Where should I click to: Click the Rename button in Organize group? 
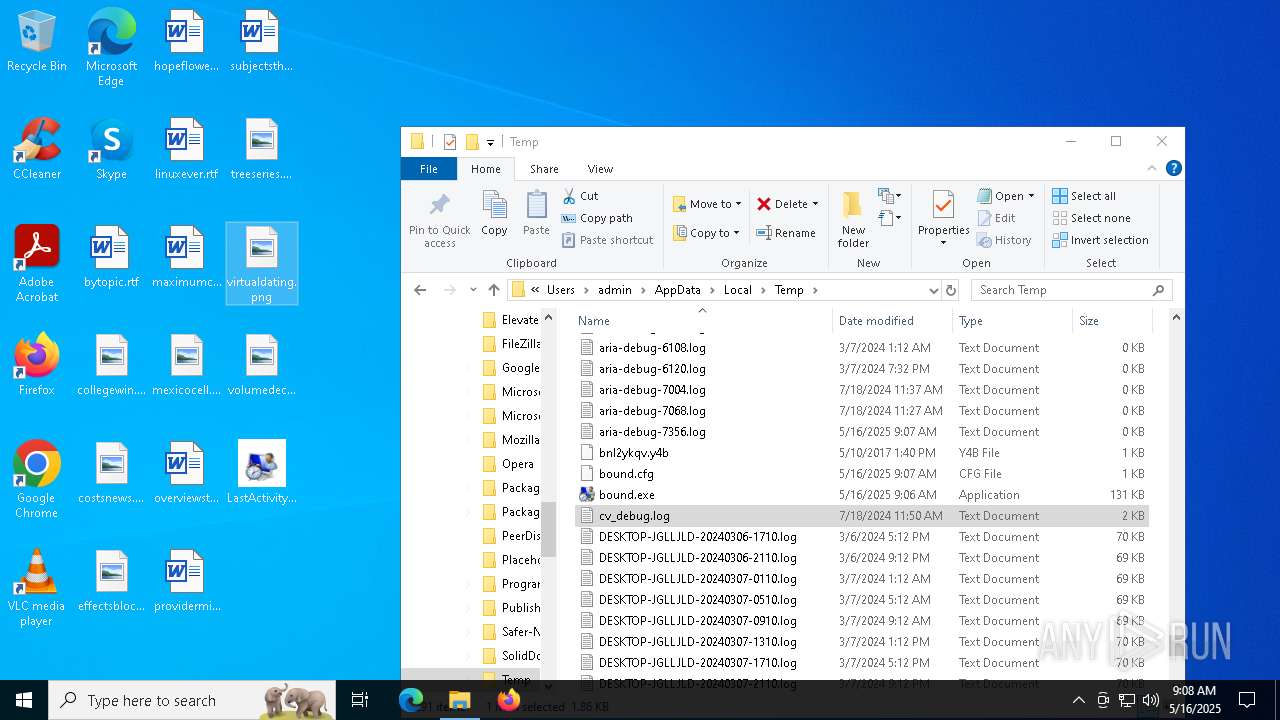[786, 233]
